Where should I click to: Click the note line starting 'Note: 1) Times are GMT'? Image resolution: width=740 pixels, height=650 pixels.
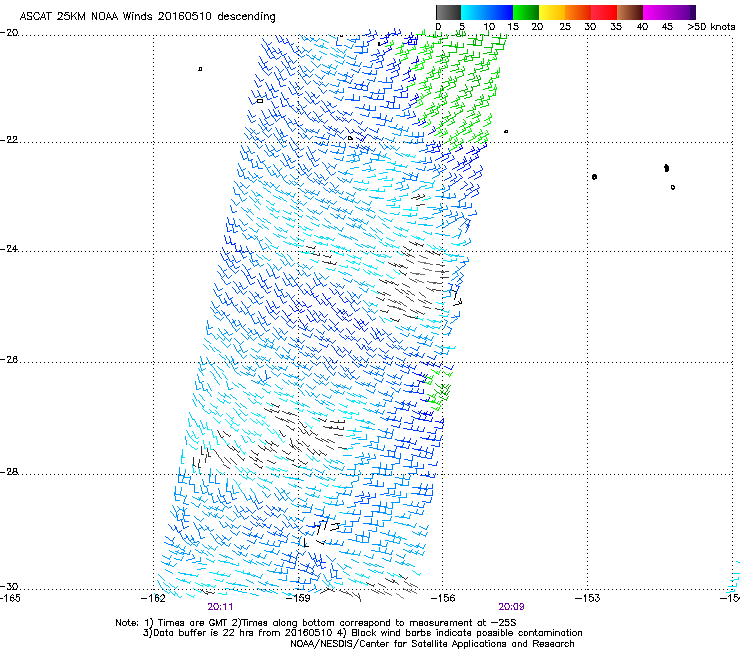(x=316, y=623)
